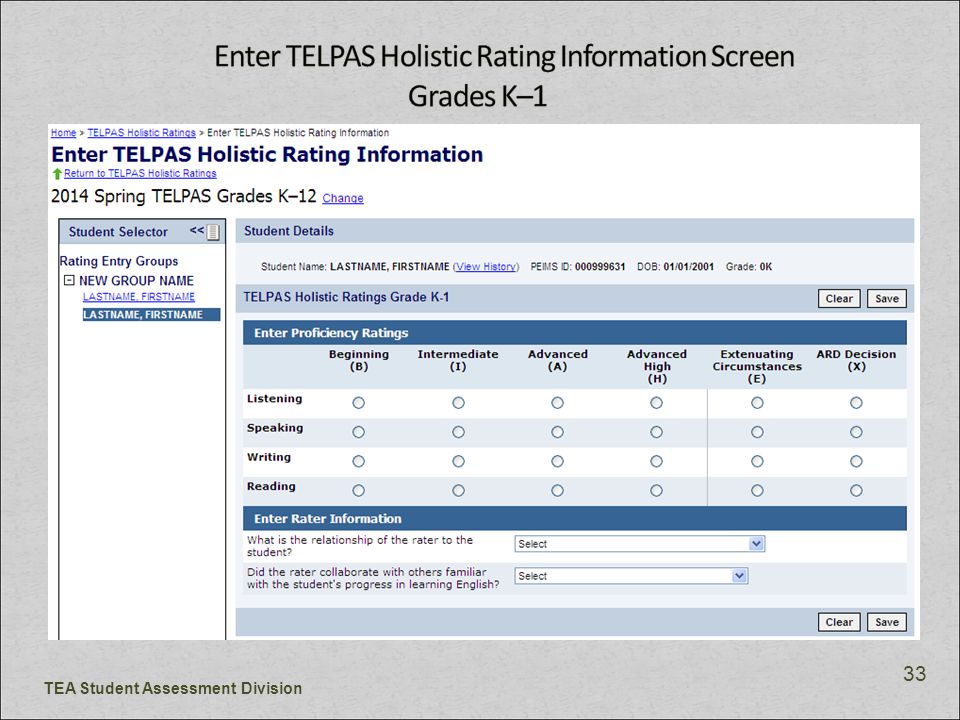
Task: Select Writing Advanced High (H) radio
Action: (656, 461)
